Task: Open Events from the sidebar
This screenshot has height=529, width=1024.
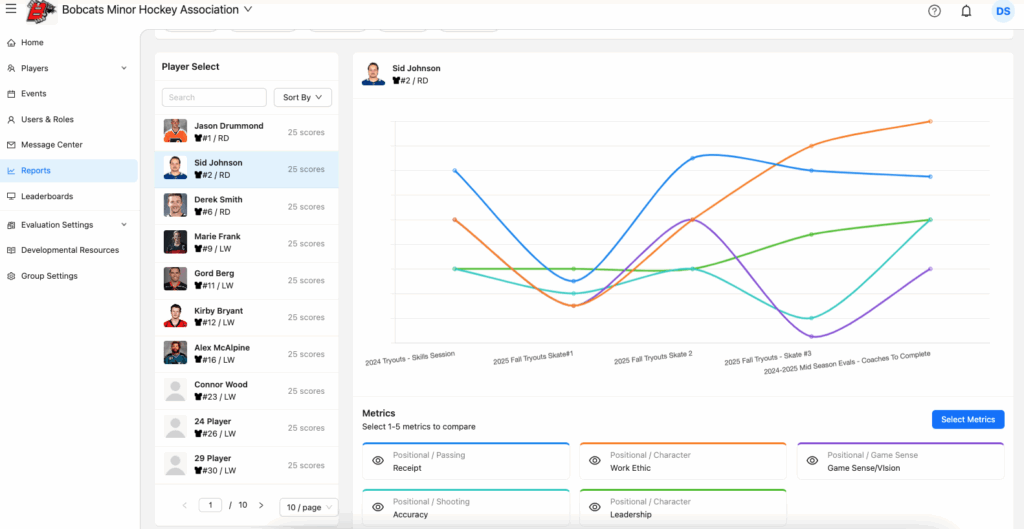Action: tap(33, 94)
